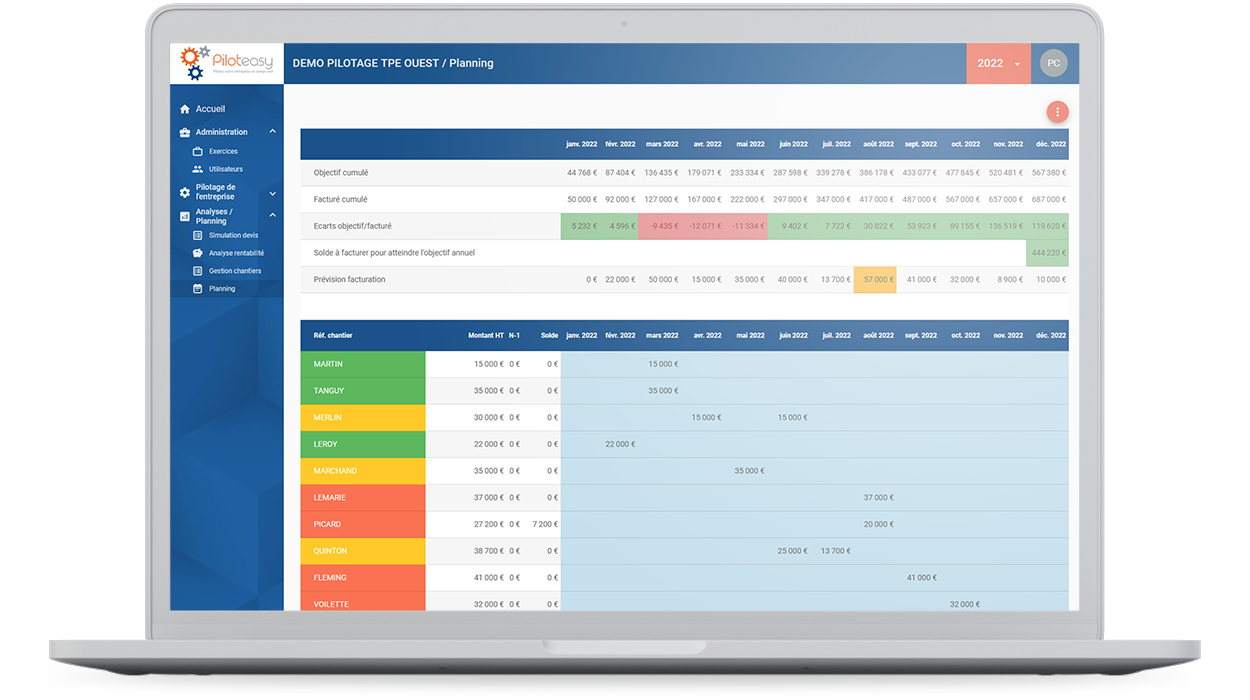Click the 687 000 € facturé cumulé December cell
This screenshot has width=1250, height=700.
click(x=1050, y=199)
